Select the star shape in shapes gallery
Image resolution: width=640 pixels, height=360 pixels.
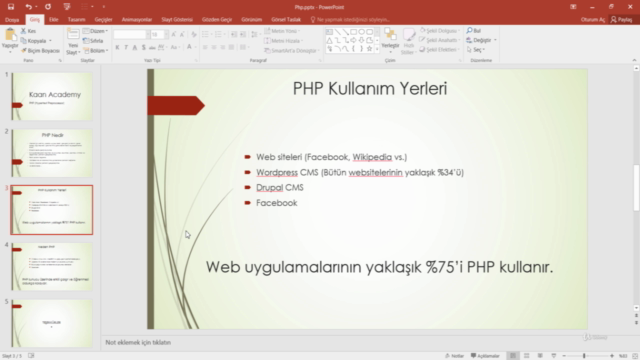(369, 49)
